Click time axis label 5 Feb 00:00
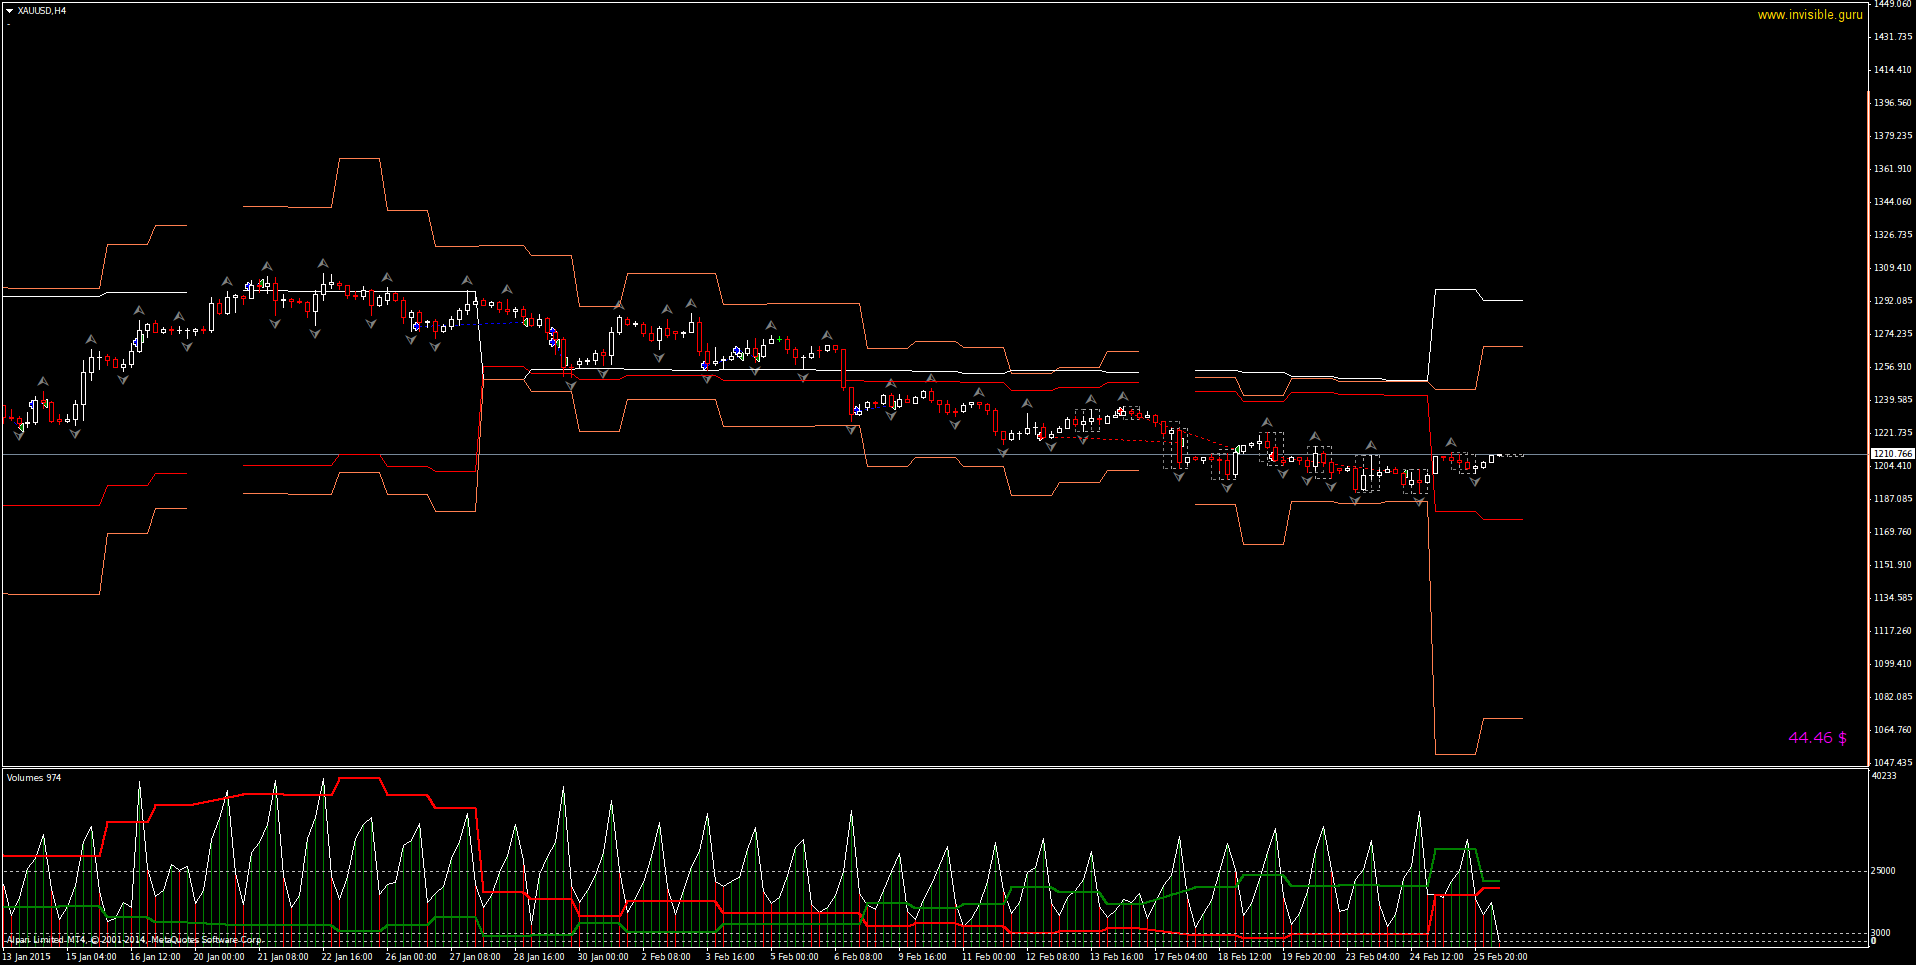This screenshot has width=1916, height=965. coord(794,957)
